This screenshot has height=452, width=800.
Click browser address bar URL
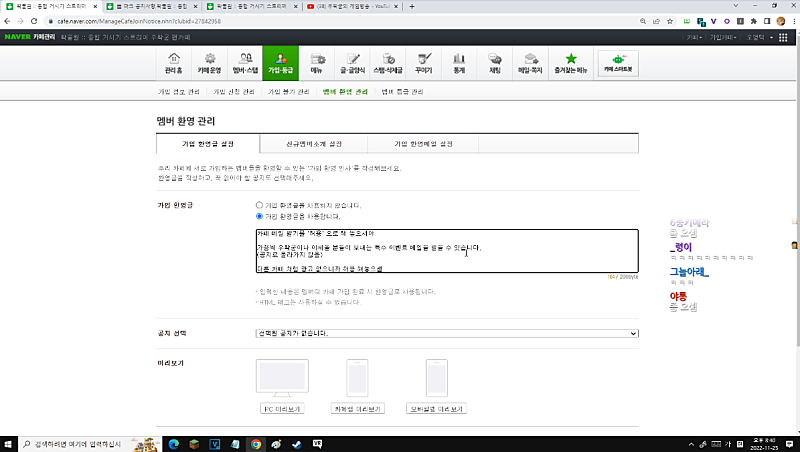pyautogui.click(x=139, y=21)
